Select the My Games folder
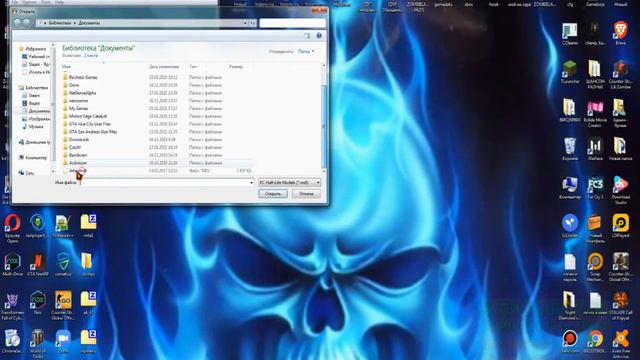The image size is (640, 360). pyautogui.click(x=78, y=109)
